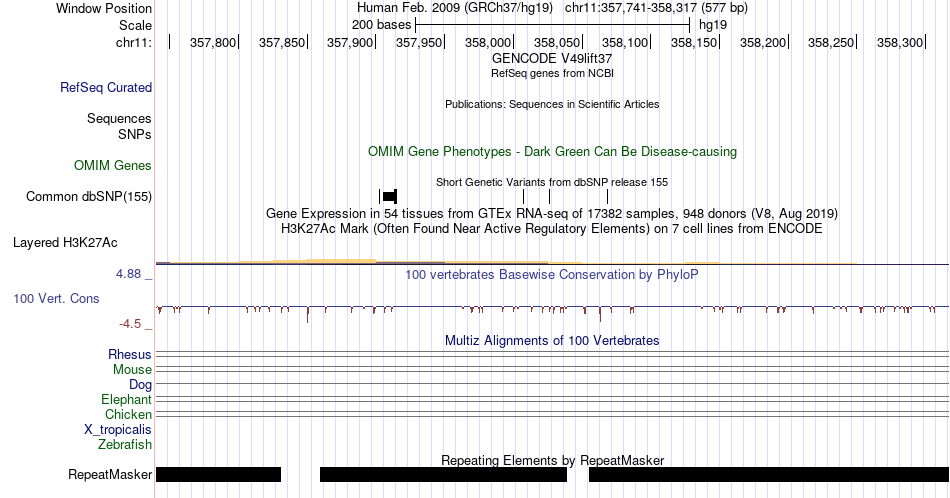This screenshot has height=498, width=950.
Task: Click the Mouse alignment row label
Action: (132, 370)
